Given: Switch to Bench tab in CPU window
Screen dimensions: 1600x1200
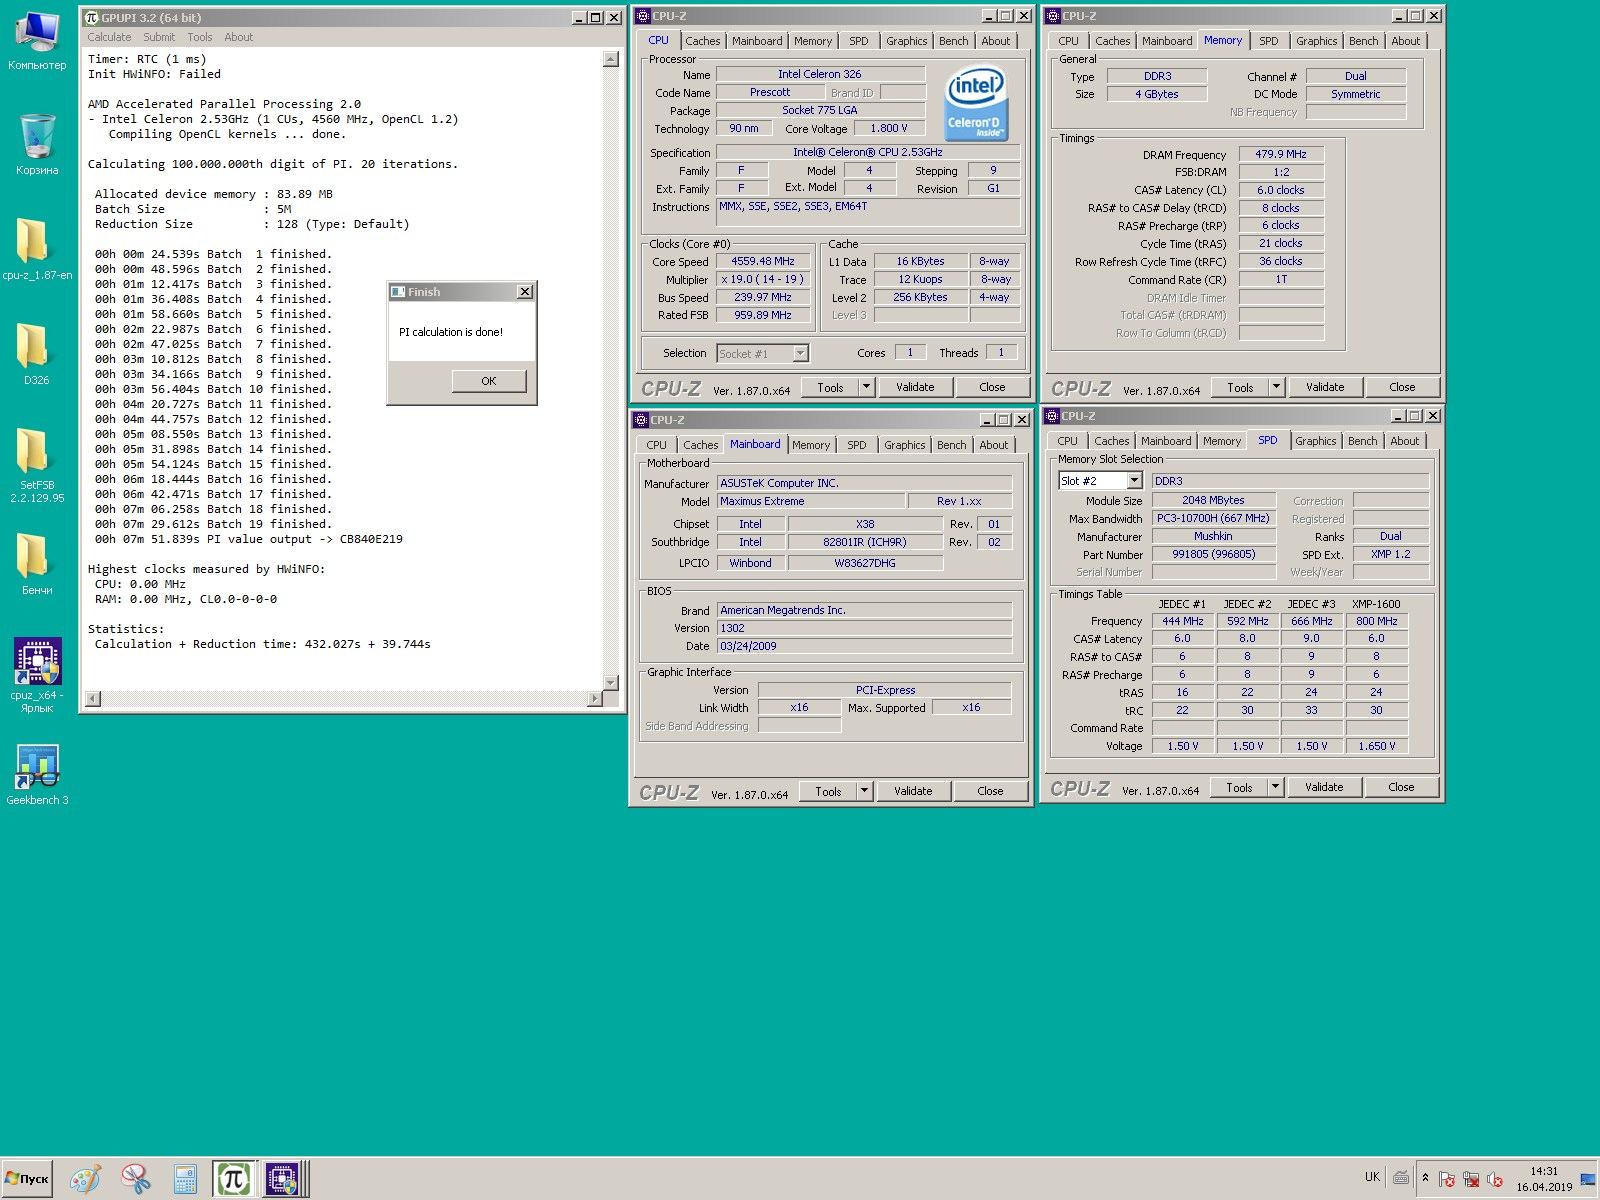Looking at the screenshot, I should [x=953, y=41].
